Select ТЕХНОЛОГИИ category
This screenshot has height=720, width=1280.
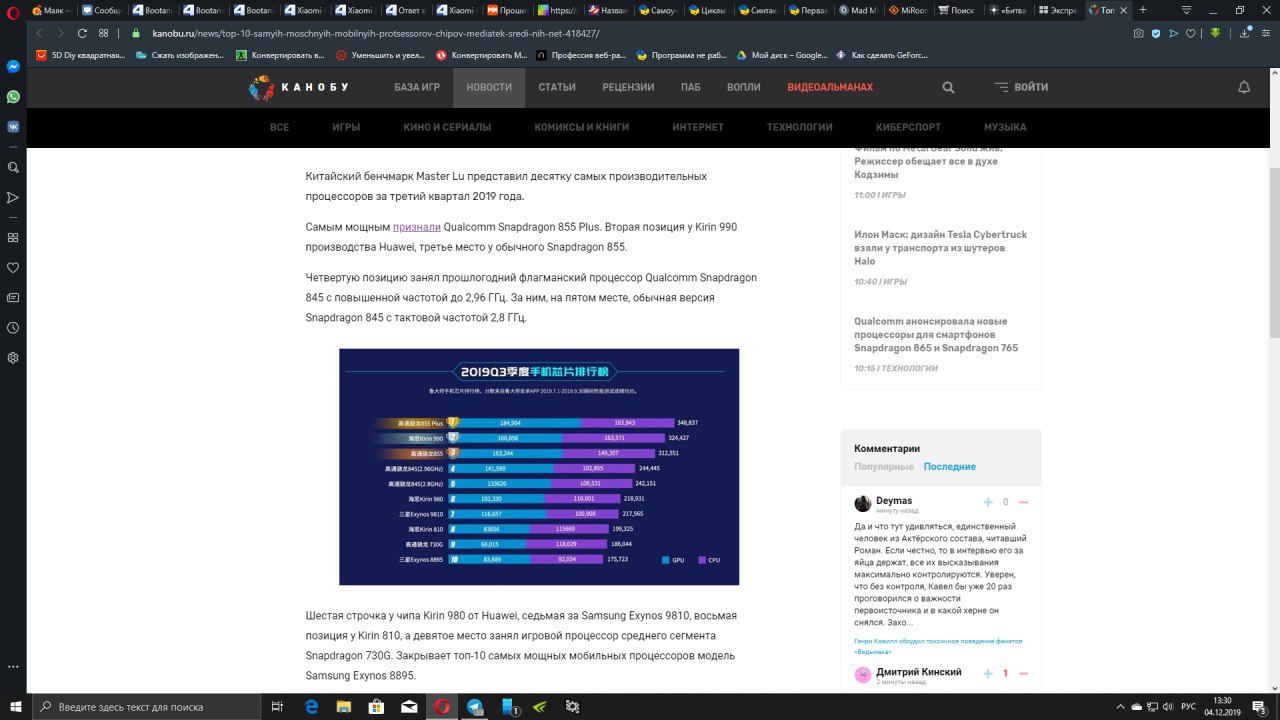[x=800, y=127]
